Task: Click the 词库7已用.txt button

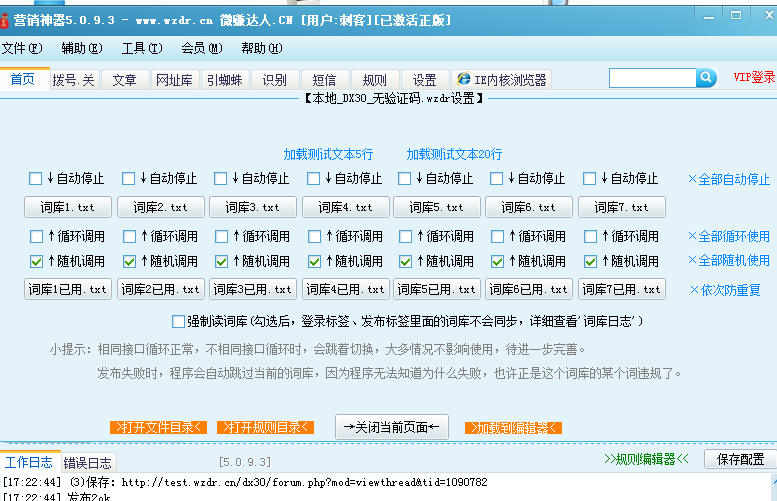Action: pos(621,289)
